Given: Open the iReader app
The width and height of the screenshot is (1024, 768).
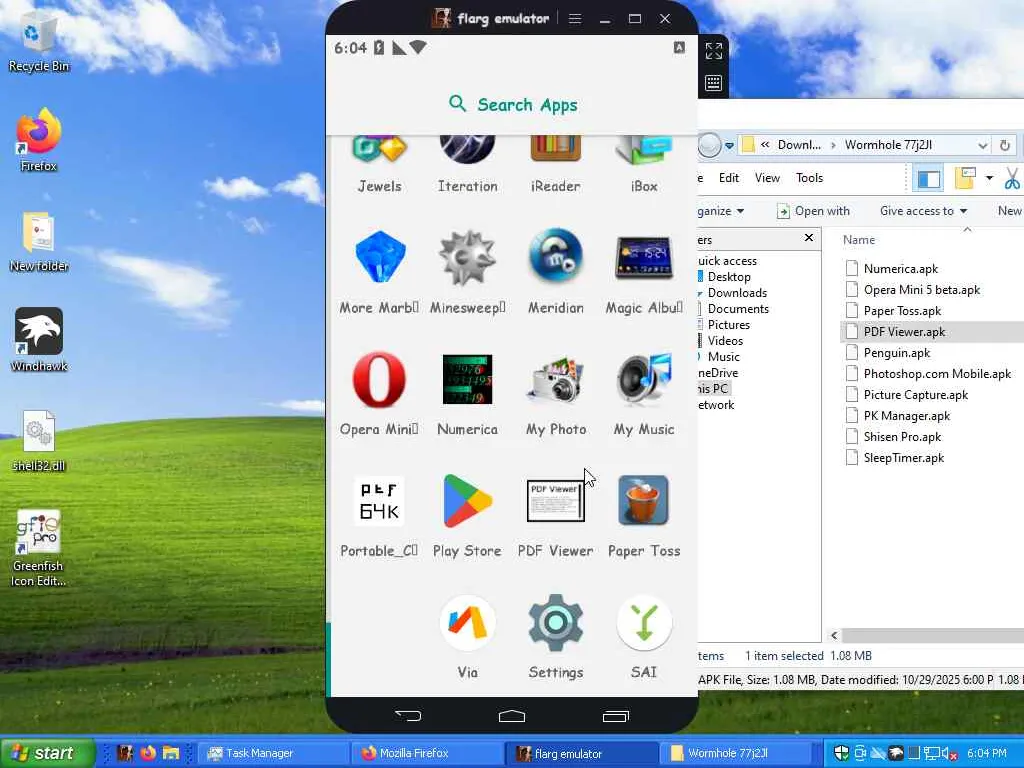Looking at the screenshot, I should point(556,163).
